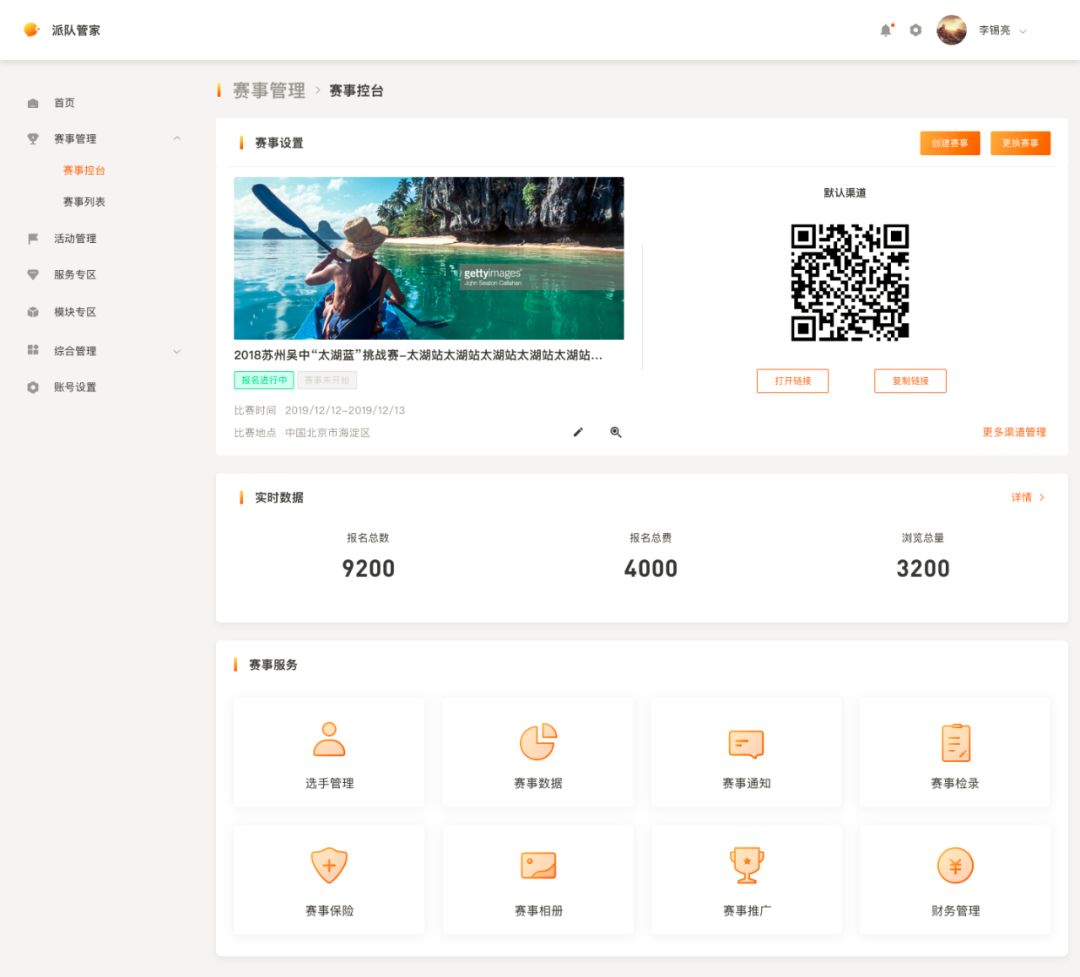
Task: Open 赛事通知 message card
Action: tap(746, 752)
